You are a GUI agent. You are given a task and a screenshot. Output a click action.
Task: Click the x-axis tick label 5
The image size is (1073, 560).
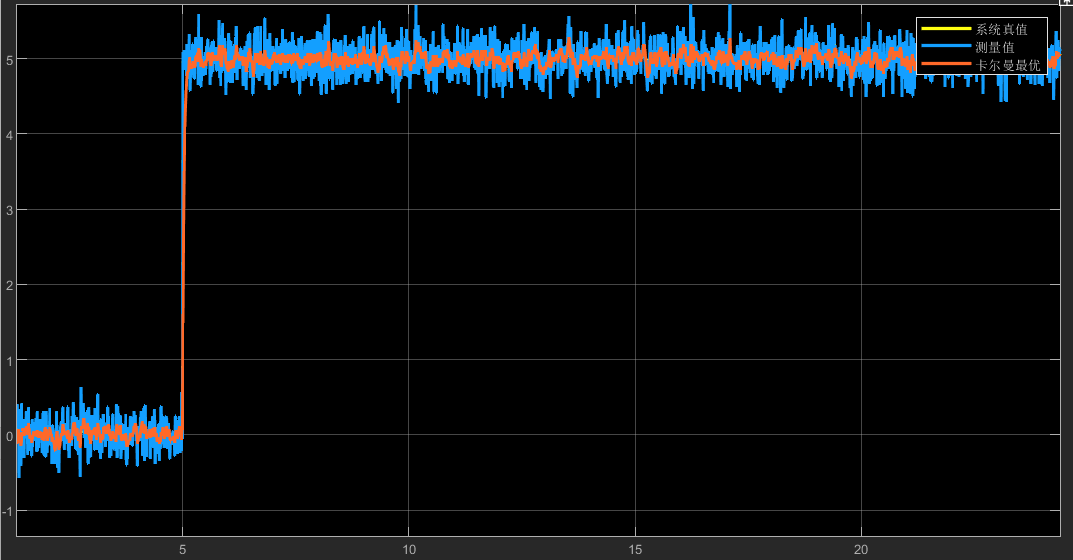click(183, 550)
